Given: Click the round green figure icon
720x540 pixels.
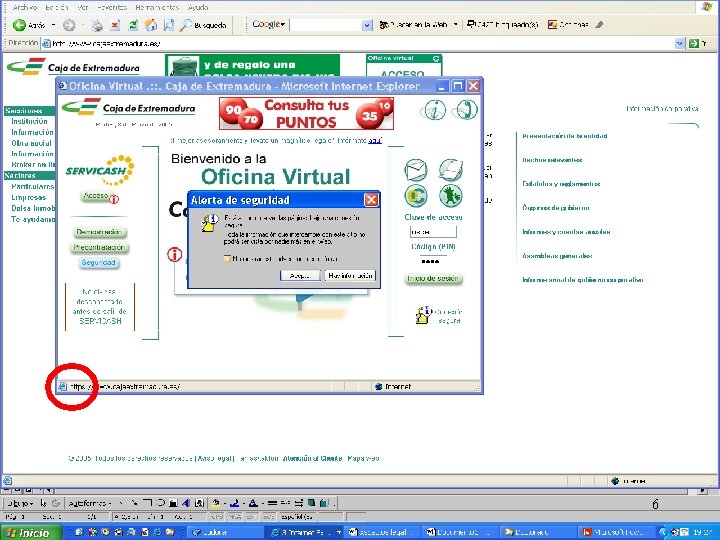Looking at the screenshot, I should [x=450, y=196].
